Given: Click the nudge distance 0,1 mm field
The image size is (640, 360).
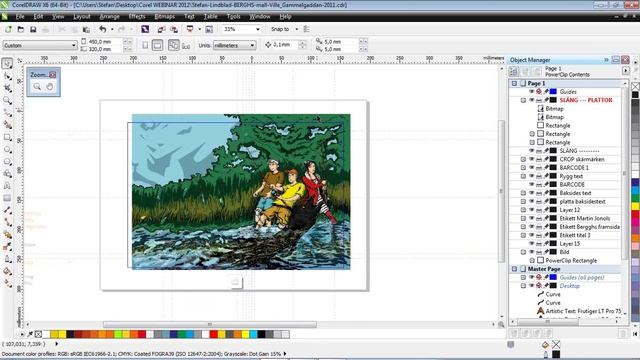Looking at the screenshot, I should click(285, 45).
